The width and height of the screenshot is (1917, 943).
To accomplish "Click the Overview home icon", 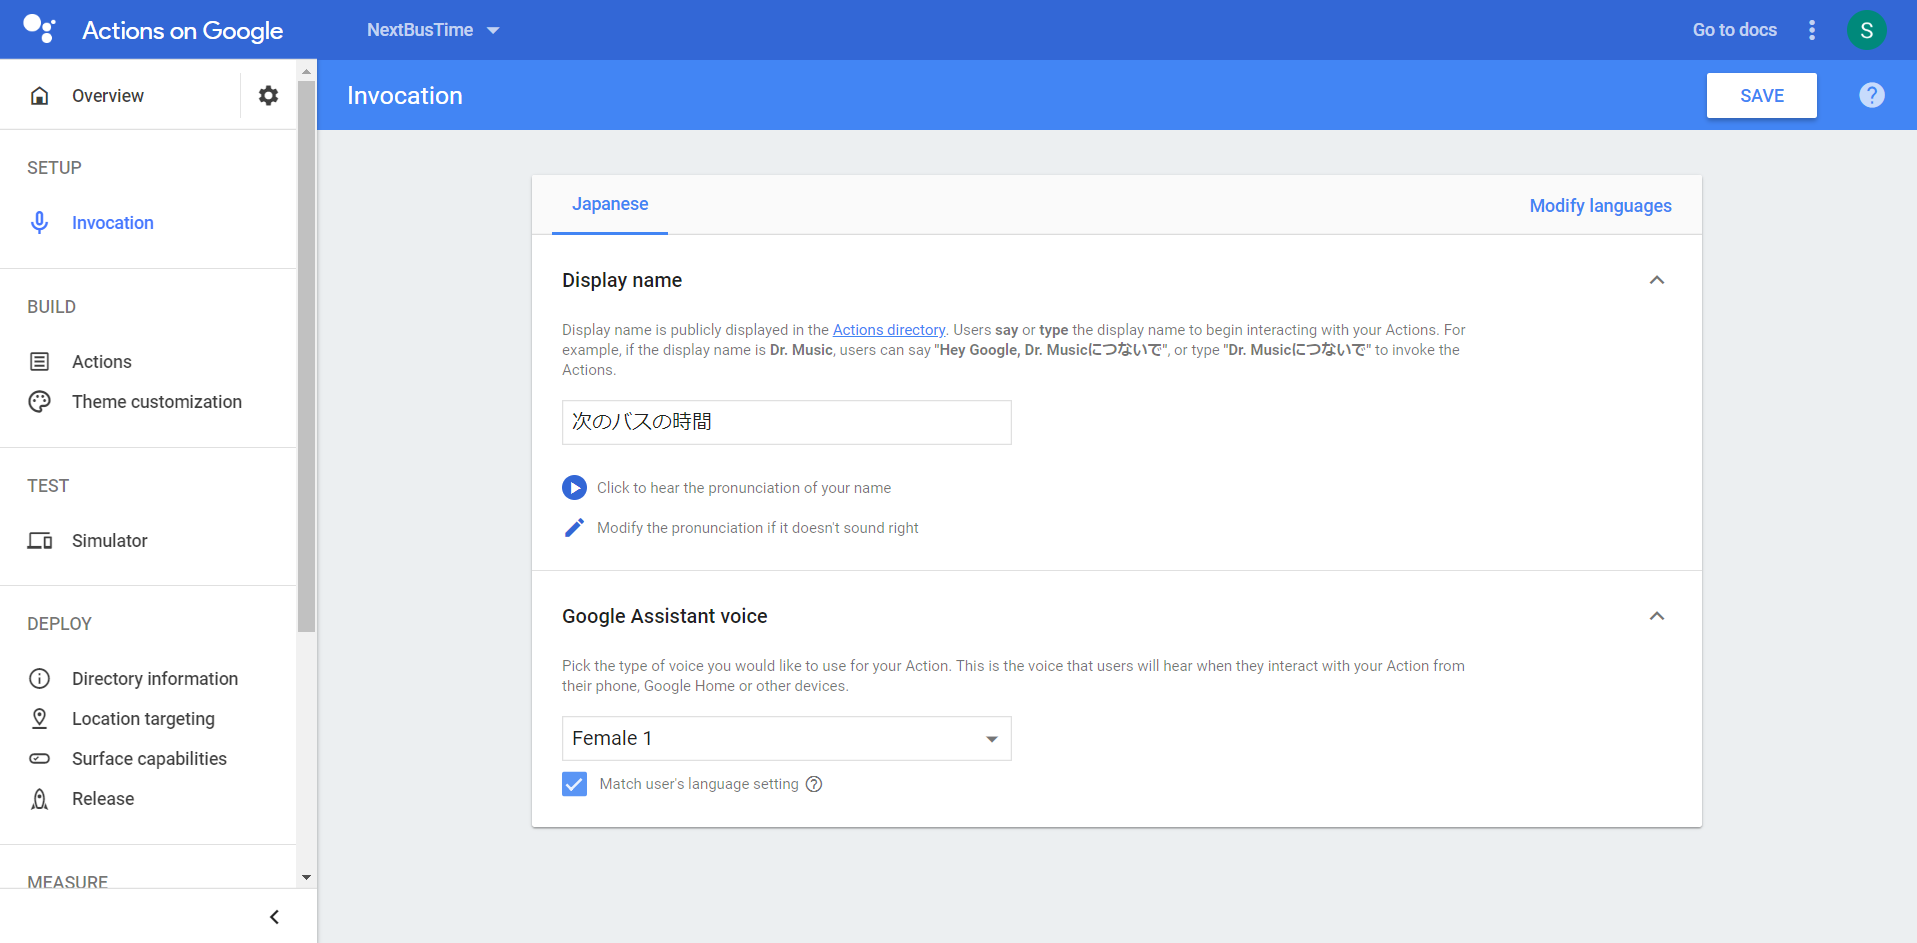I will [x=40, y=96].
